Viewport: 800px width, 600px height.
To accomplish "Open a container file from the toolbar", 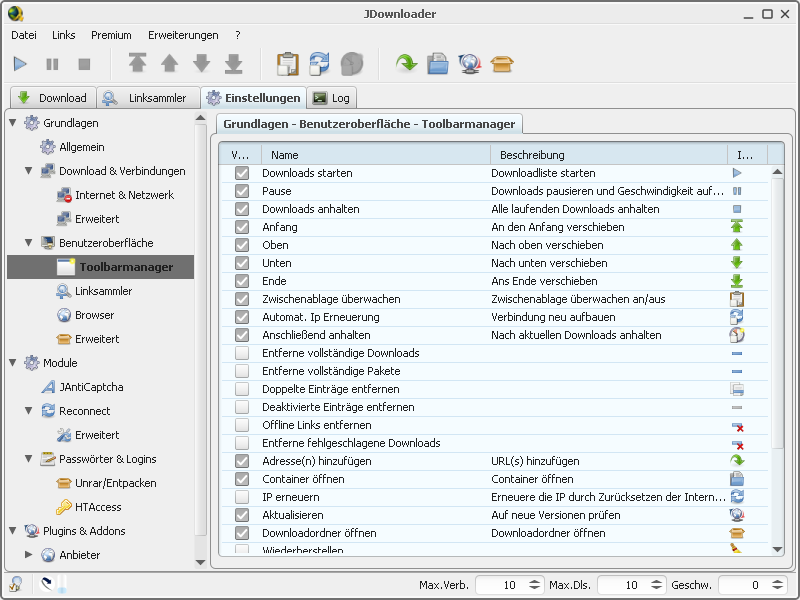I will (438, 64).
